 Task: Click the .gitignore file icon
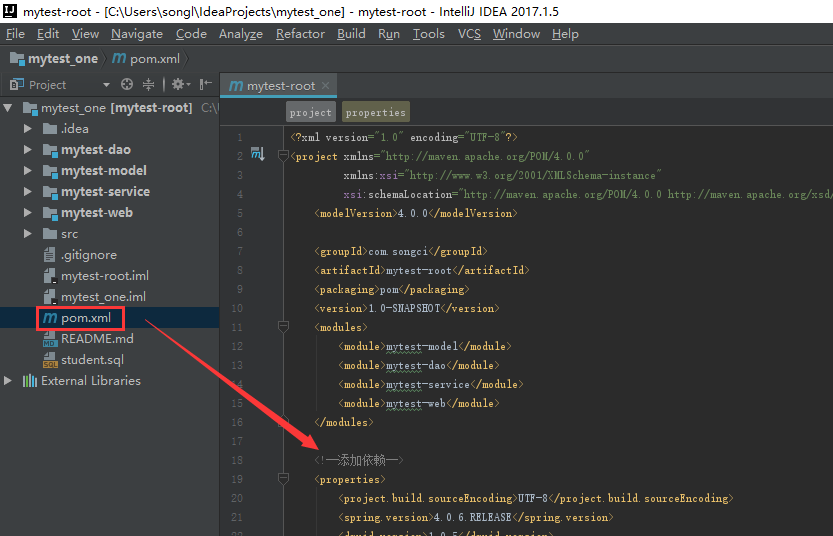pyautogui.click(x=50, y=255)
